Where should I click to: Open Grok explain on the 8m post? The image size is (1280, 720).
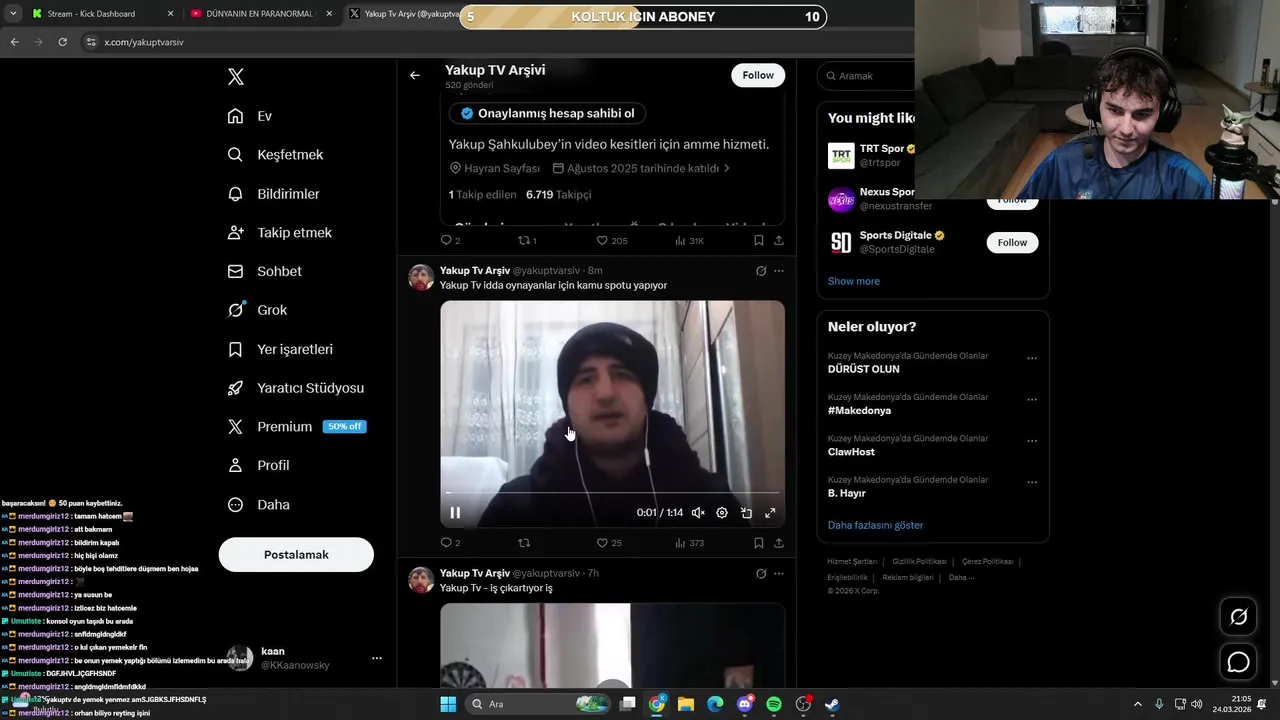pyautogui.click(x=761, y=271)
